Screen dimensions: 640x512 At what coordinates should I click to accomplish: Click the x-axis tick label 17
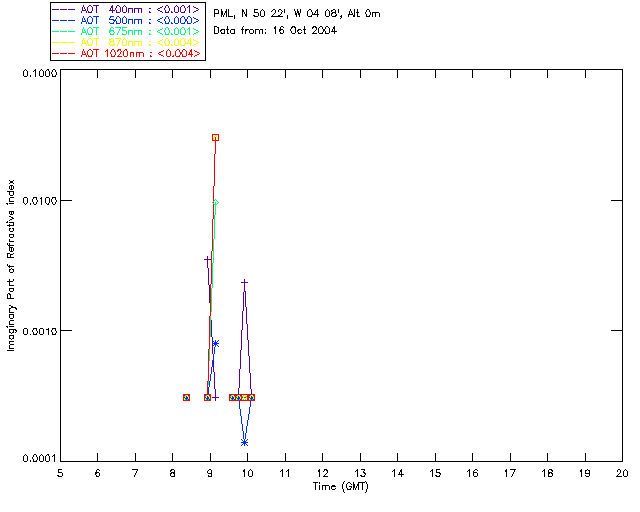click(510, 473)
